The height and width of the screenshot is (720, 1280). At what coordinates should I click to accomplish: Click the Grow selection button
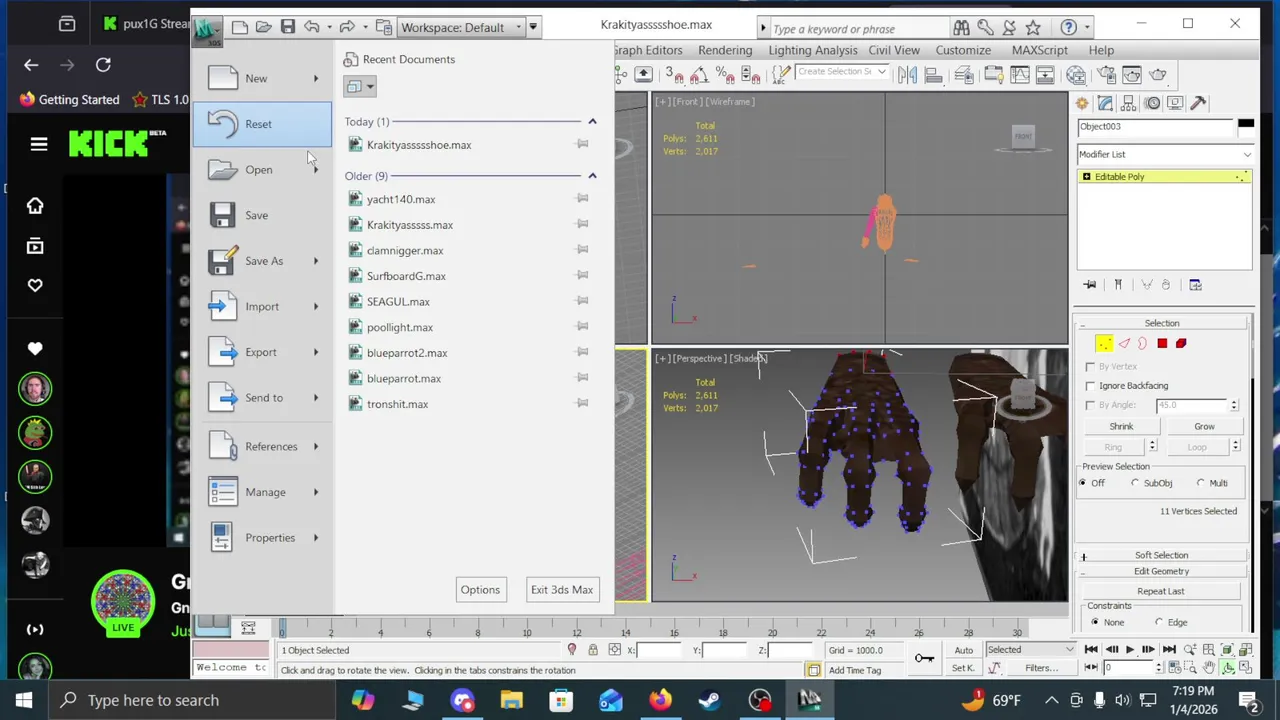pyautogui.click(x=1204, y=427)
